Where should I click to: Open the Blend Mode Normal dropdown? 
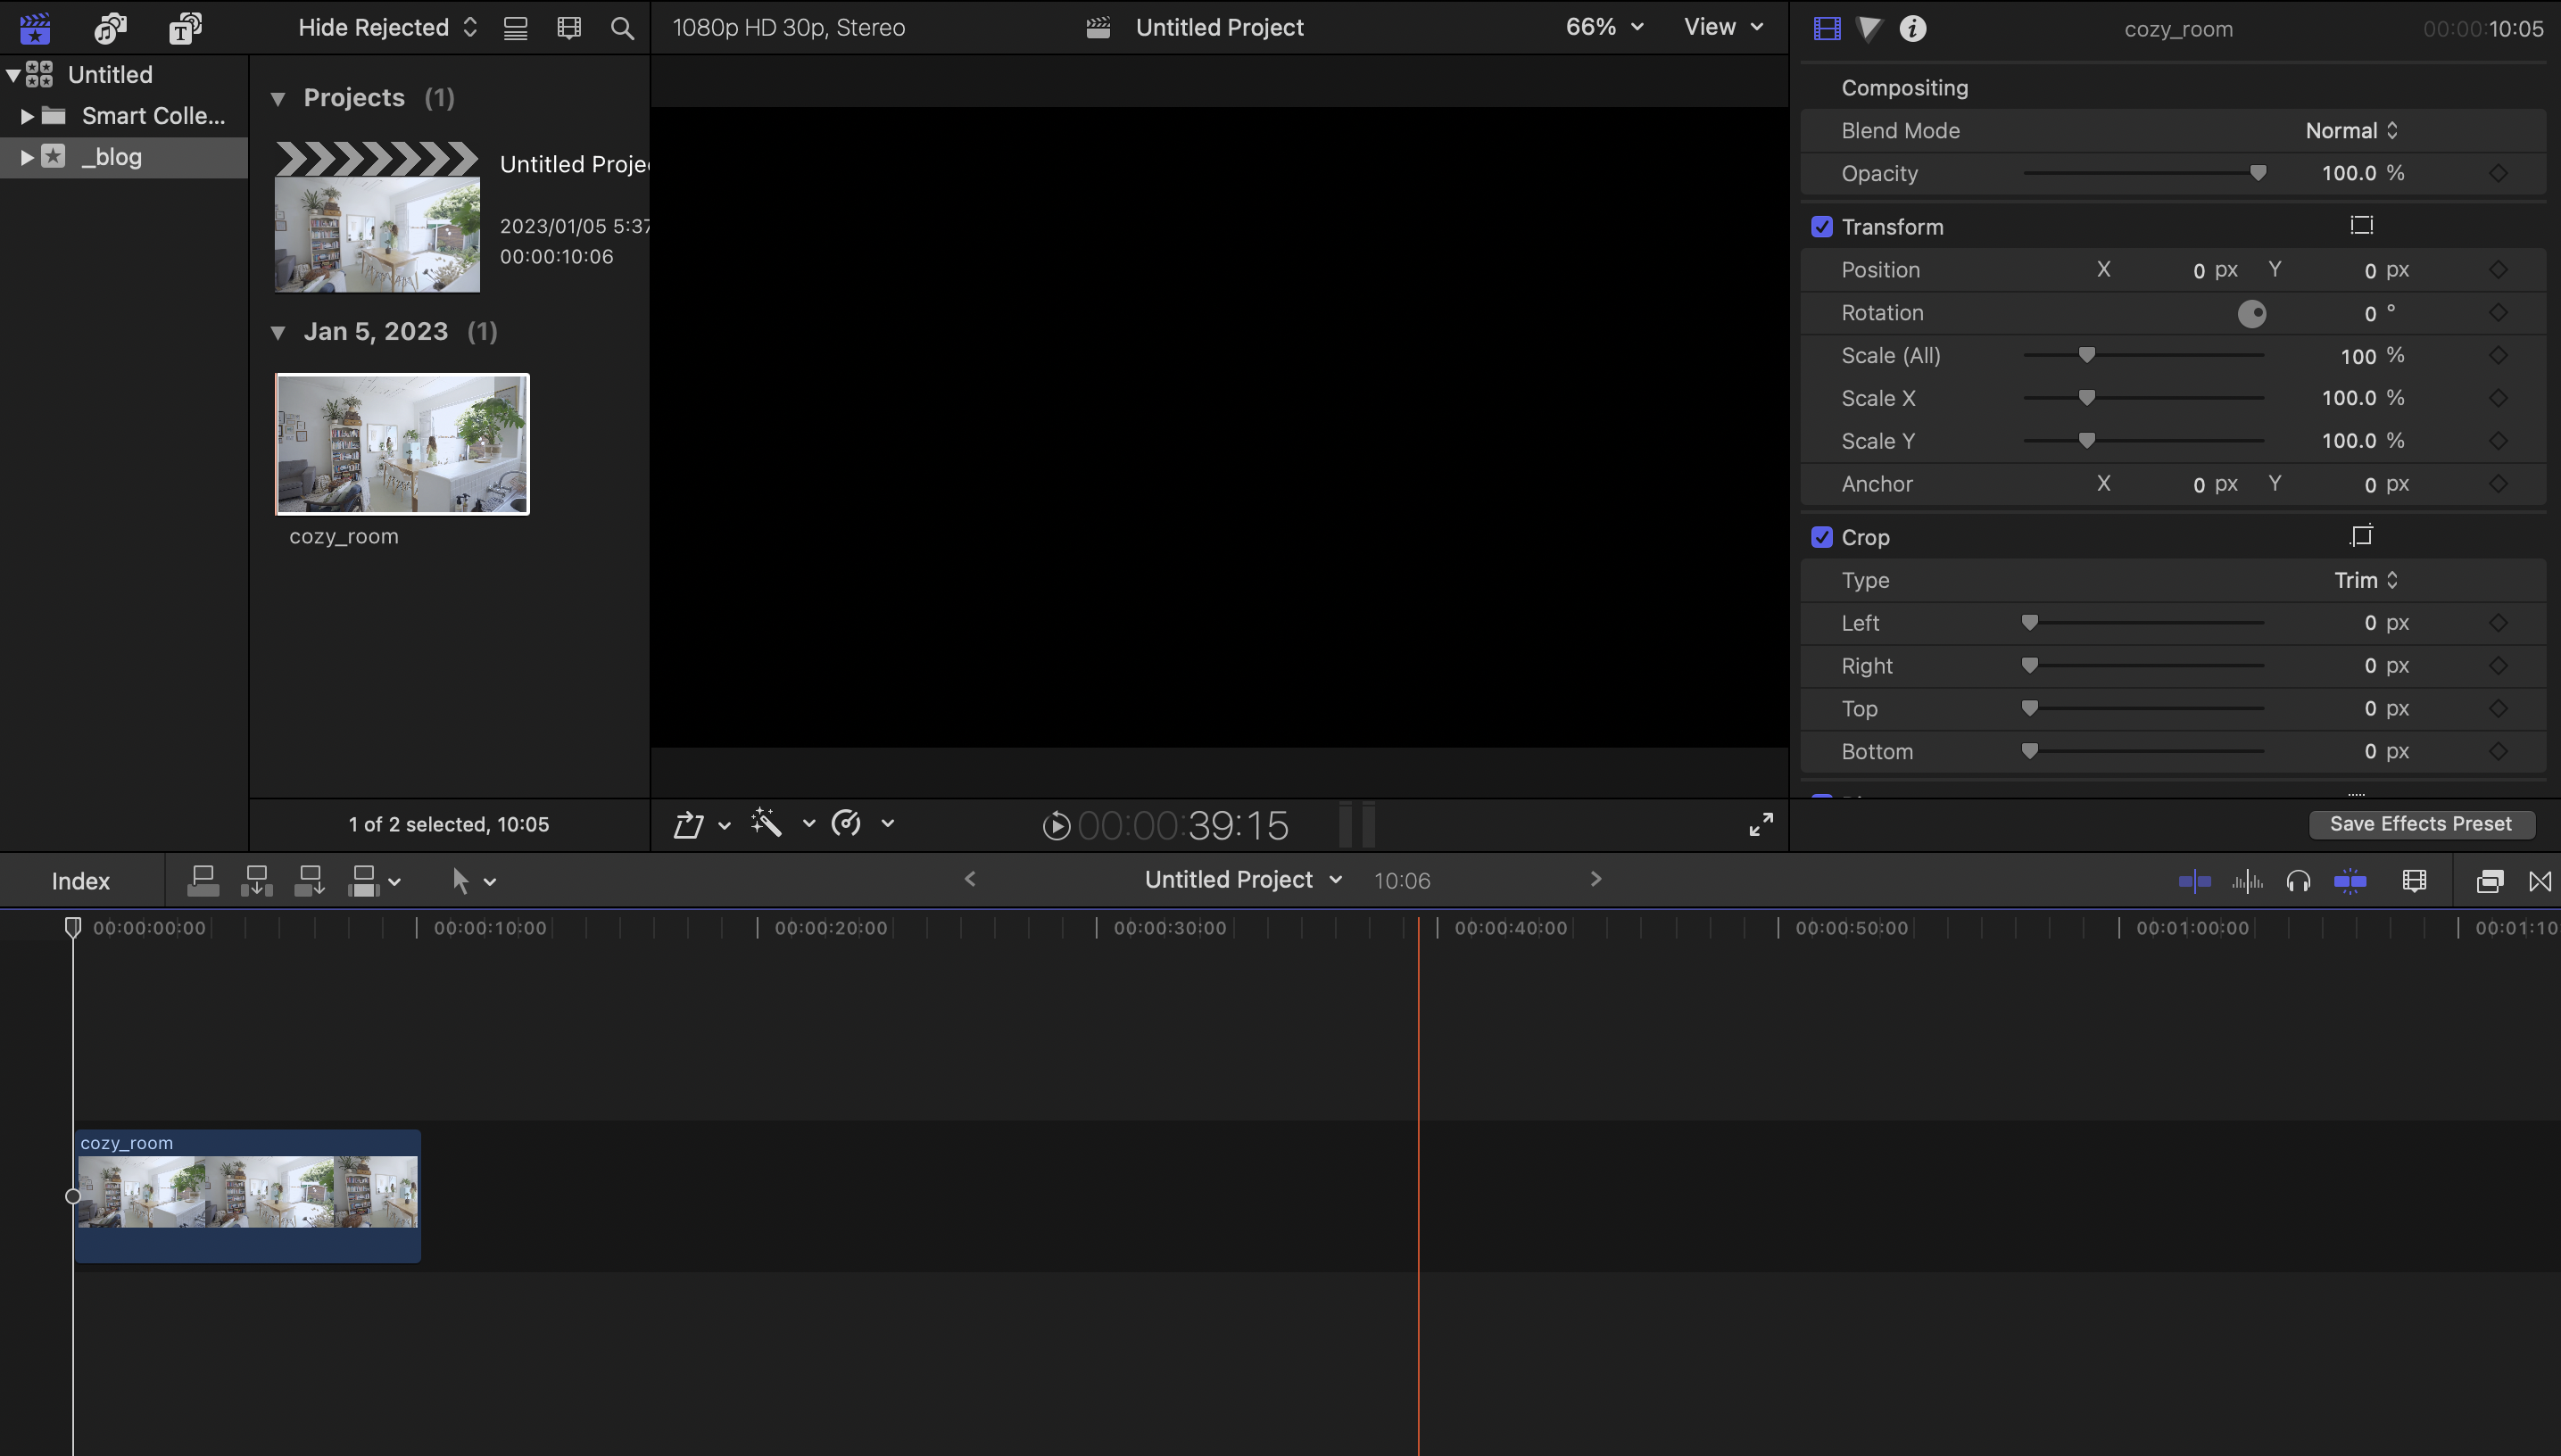2351,131
